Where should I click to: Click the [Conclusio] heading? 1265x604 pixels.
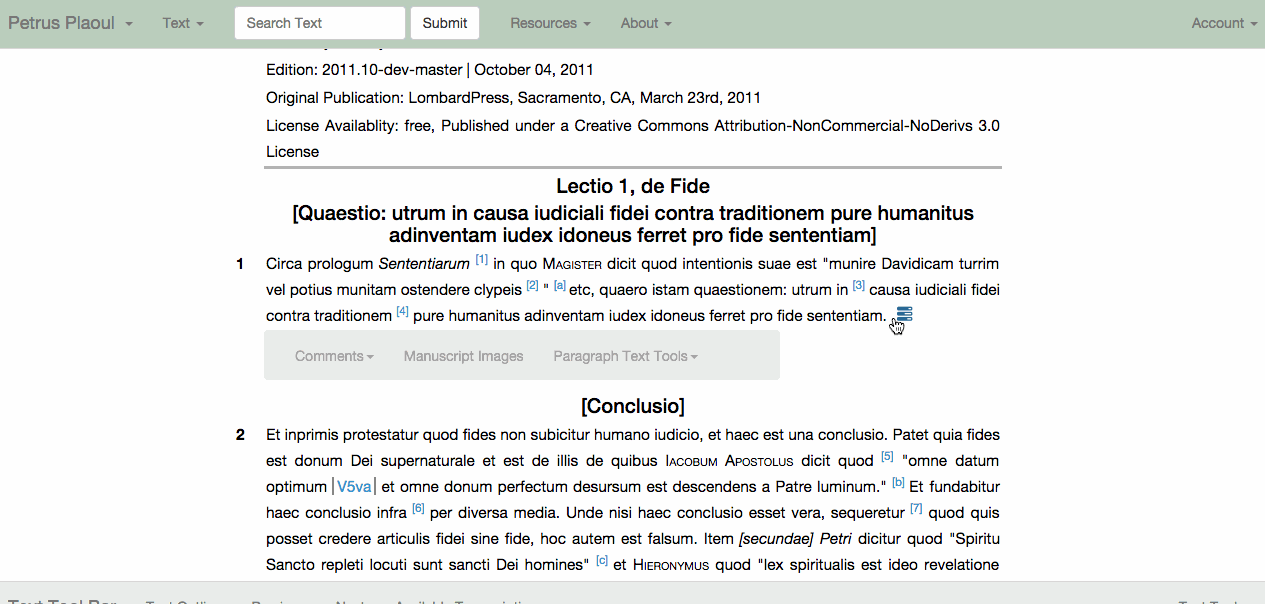pos(633,407)
